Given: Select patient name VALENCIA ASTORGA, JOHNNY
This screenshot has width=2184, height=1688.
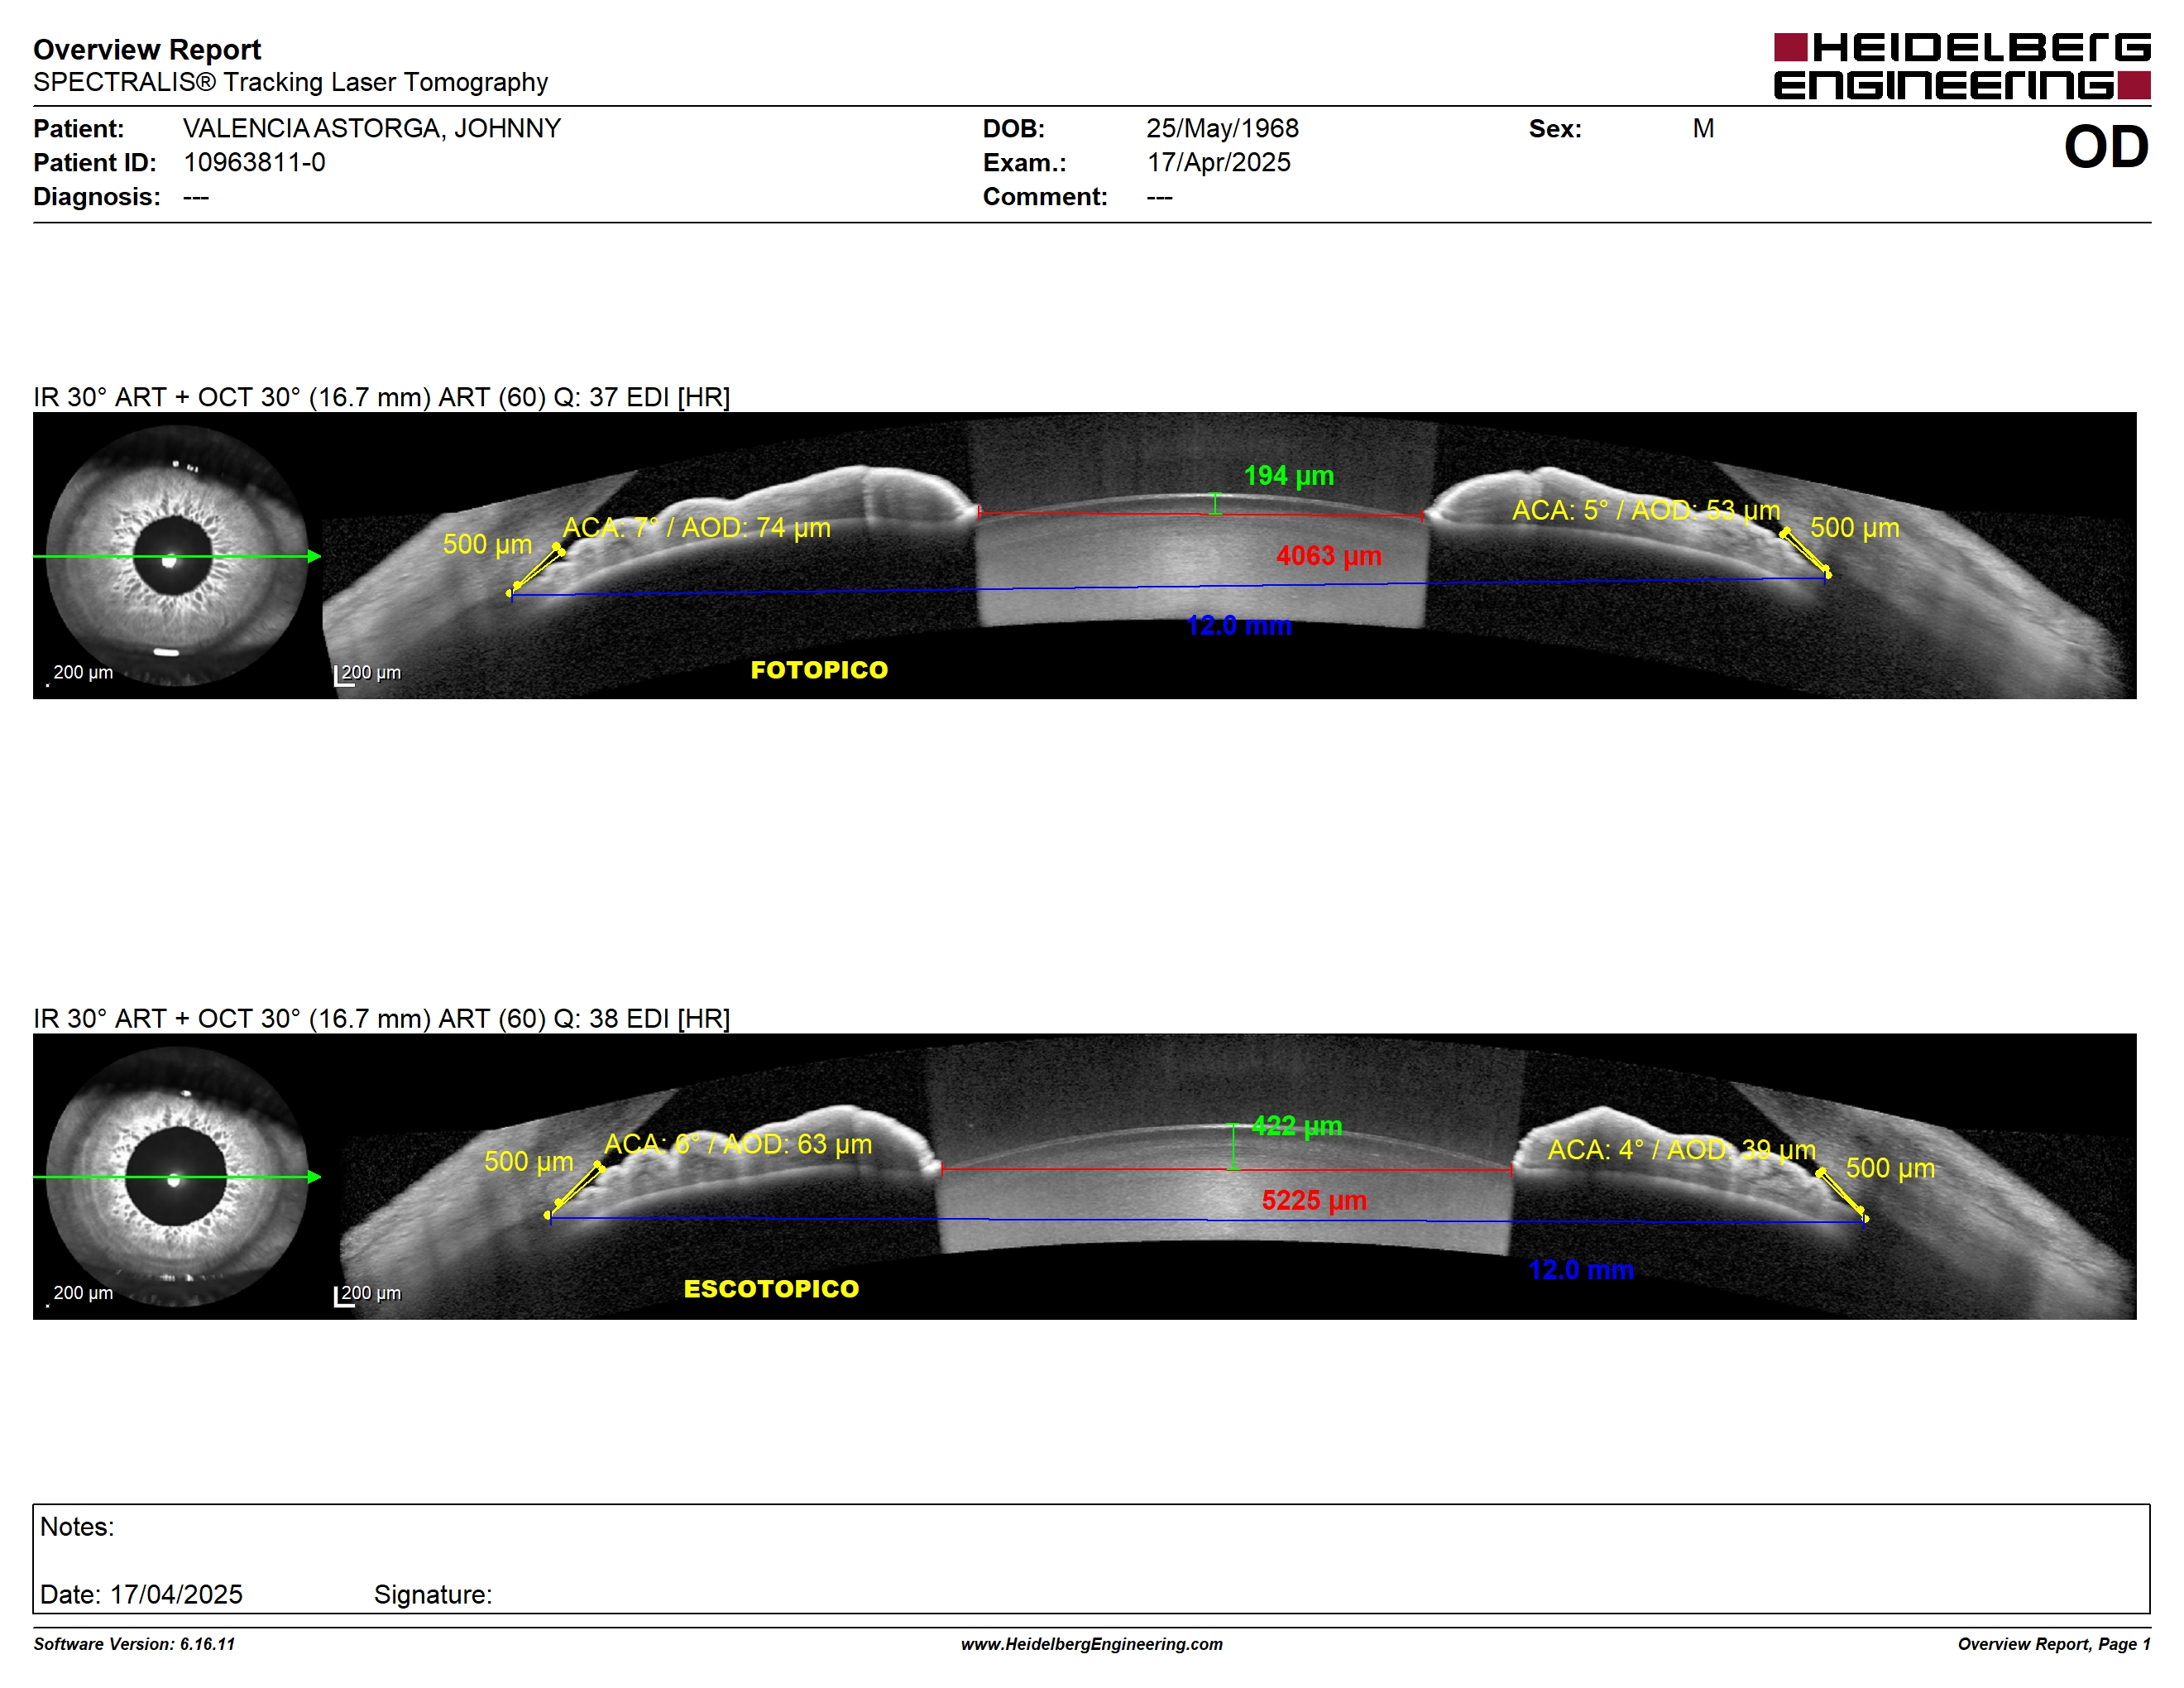Looking at the screenshot, I should [x=372, y=128].
